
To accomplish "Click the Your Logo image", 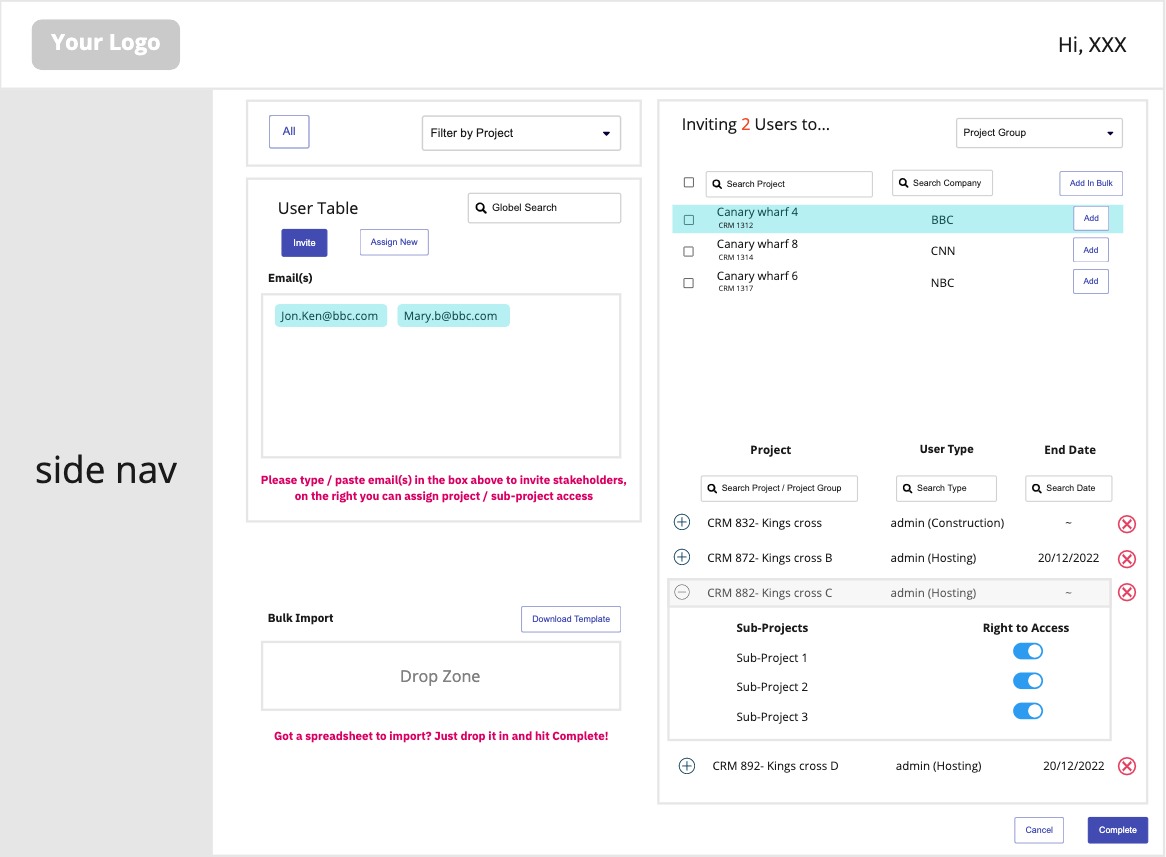I will click(106, 44).
